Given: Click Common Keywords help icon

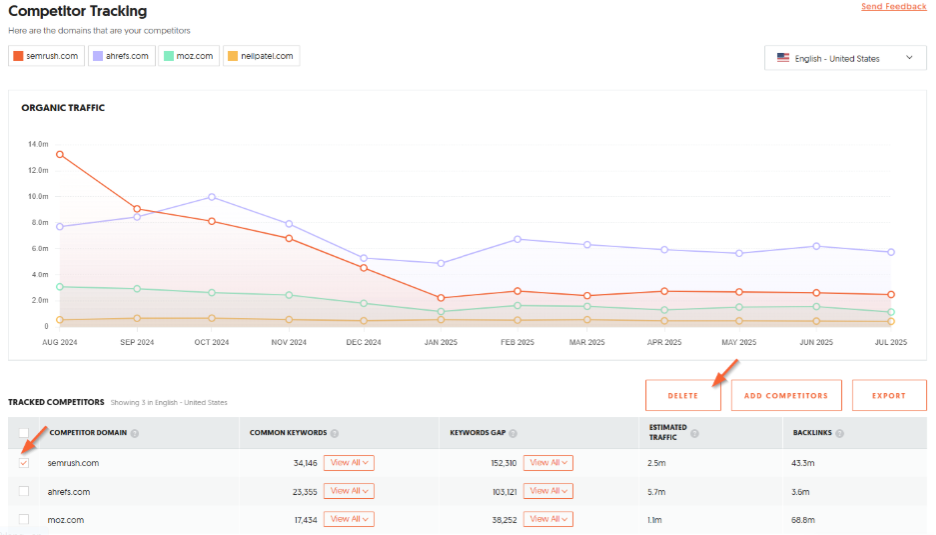Looking at the screenshot, I should (x=334, y=433).
